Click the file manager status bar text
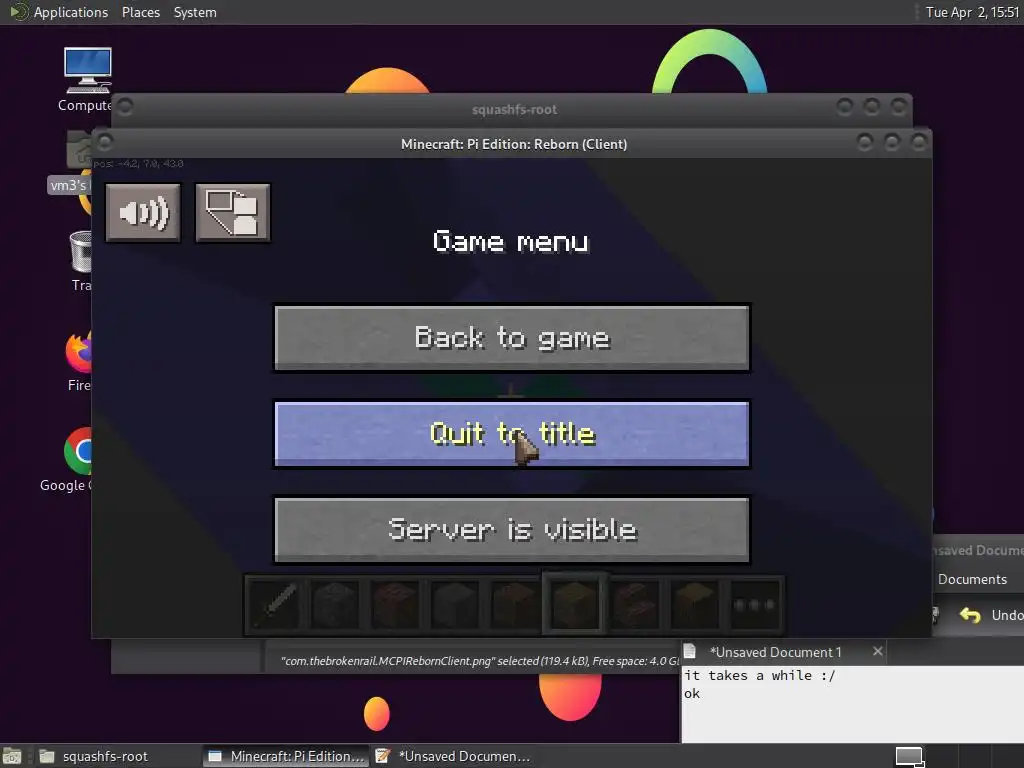This screenshot has width=1024, height=768. click(x=480, y=661)
